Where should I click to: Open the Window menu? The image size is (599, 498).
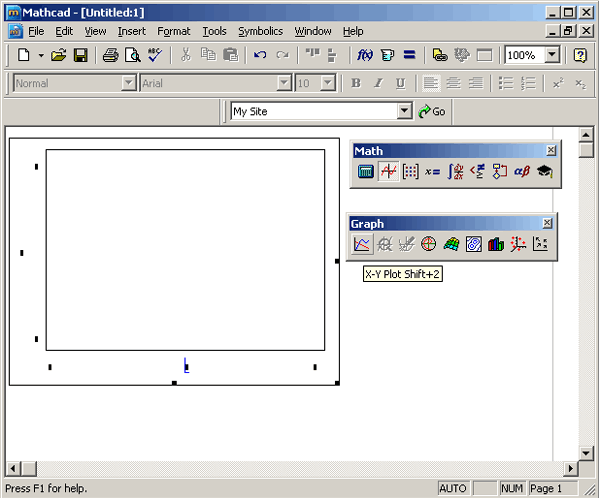[313, 31]
